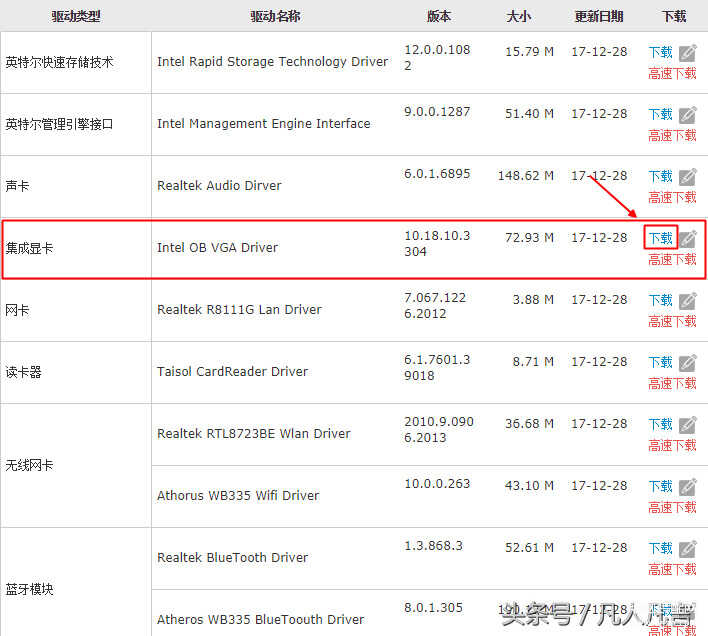Click size 51.40 M cell
This screenshot has width=708, height=636.
point(530,113)
